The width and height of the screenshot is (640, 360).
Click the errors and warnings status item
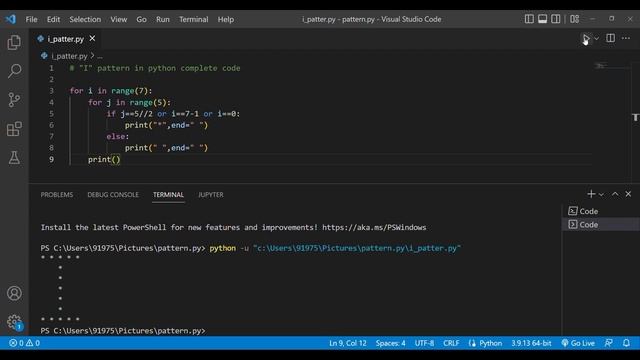[24, 343]
